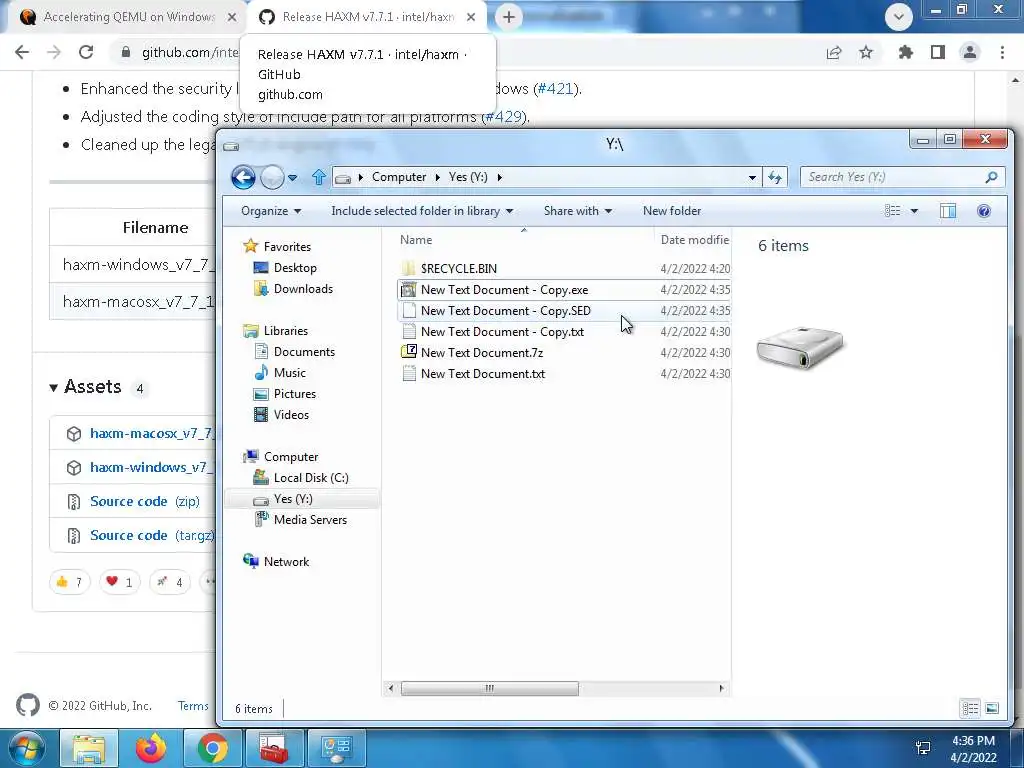Screen dimensions: 1024x768
Task: Switch to details view icon in status bar
Action: tap(970, 709)
